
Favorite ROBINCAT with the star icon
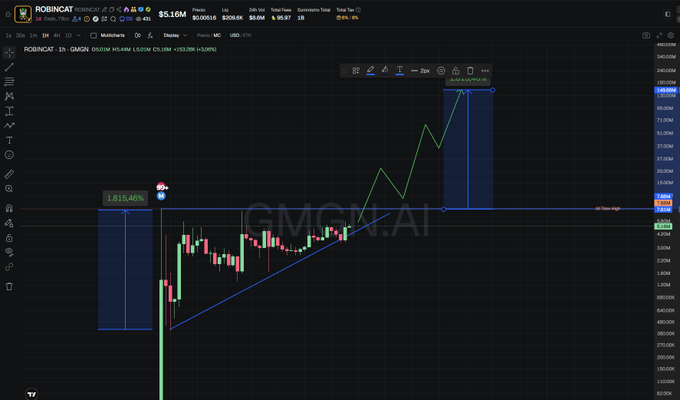point(7,14)
